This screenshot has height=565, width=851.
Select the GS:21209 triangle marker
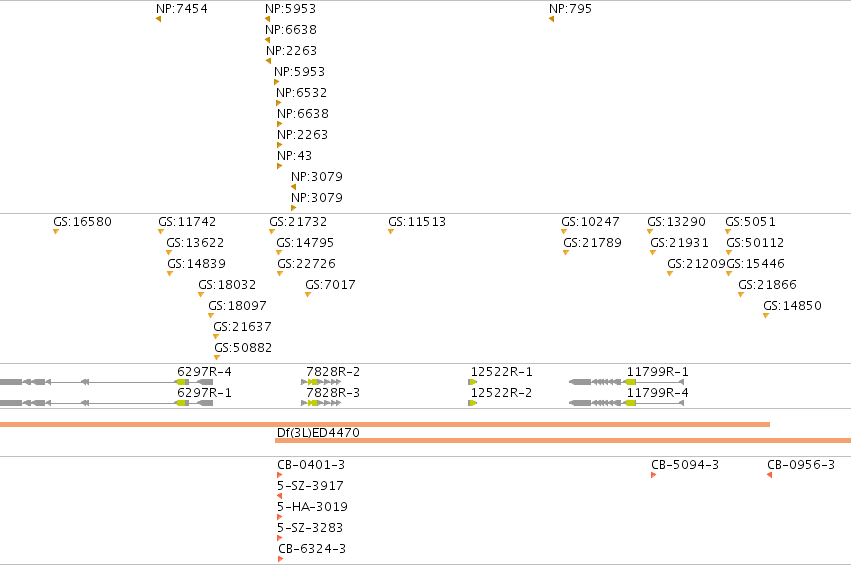pos(670,274)
